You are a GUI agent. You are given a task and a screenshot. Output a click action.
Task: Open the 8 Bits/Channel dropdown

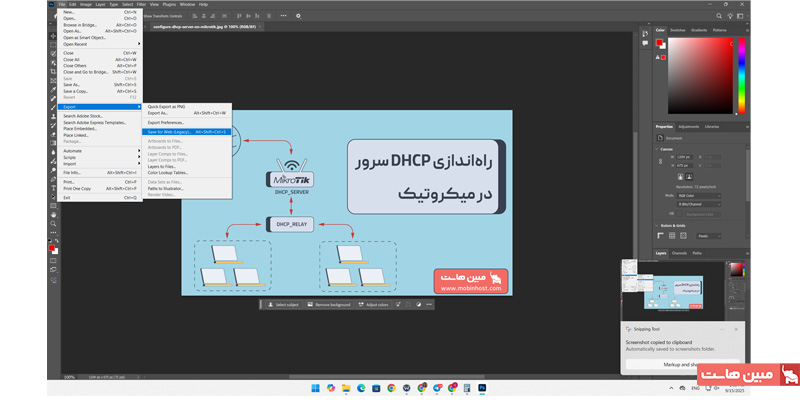(x=699, y=204)
